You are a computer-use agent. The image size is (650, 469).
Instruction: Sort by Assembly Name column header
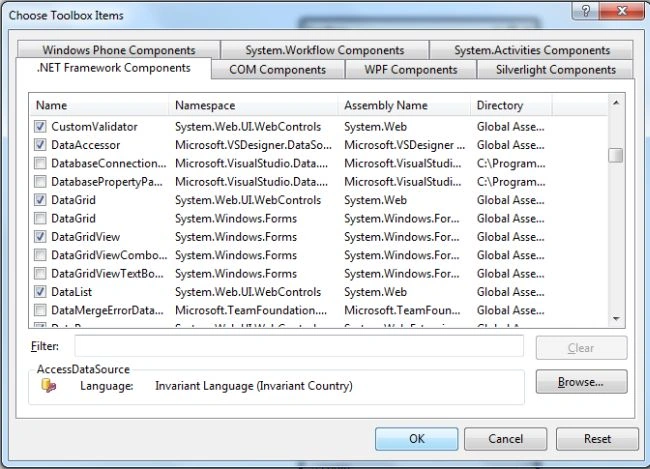pyautogui.click(x=404, y=105)
